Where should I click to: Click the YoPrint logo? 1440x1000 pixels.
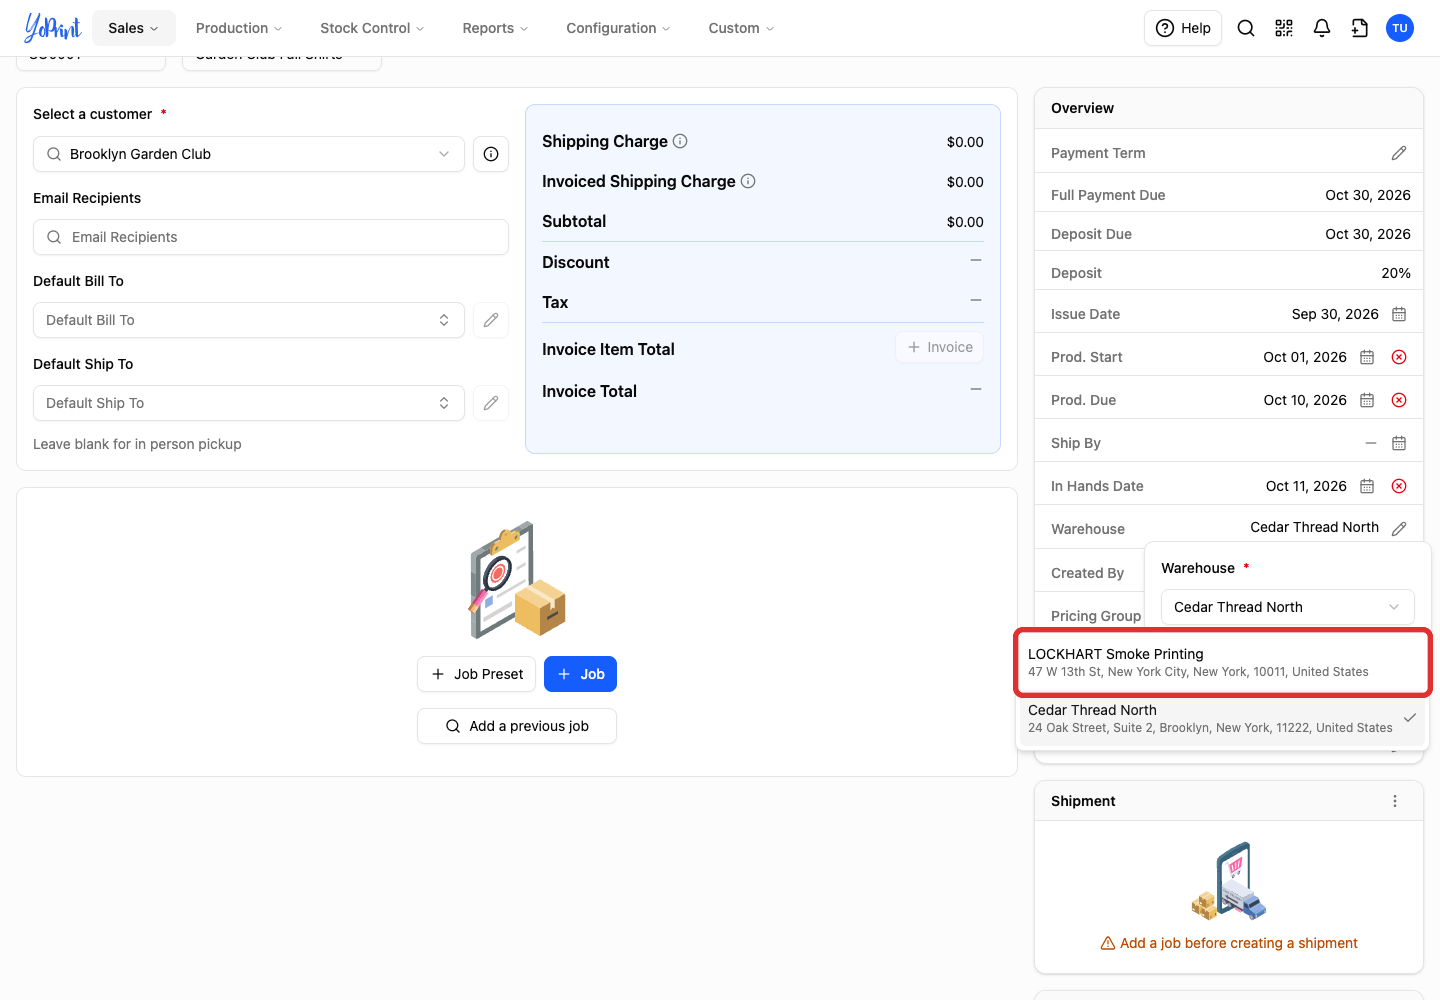pos(53,28)
